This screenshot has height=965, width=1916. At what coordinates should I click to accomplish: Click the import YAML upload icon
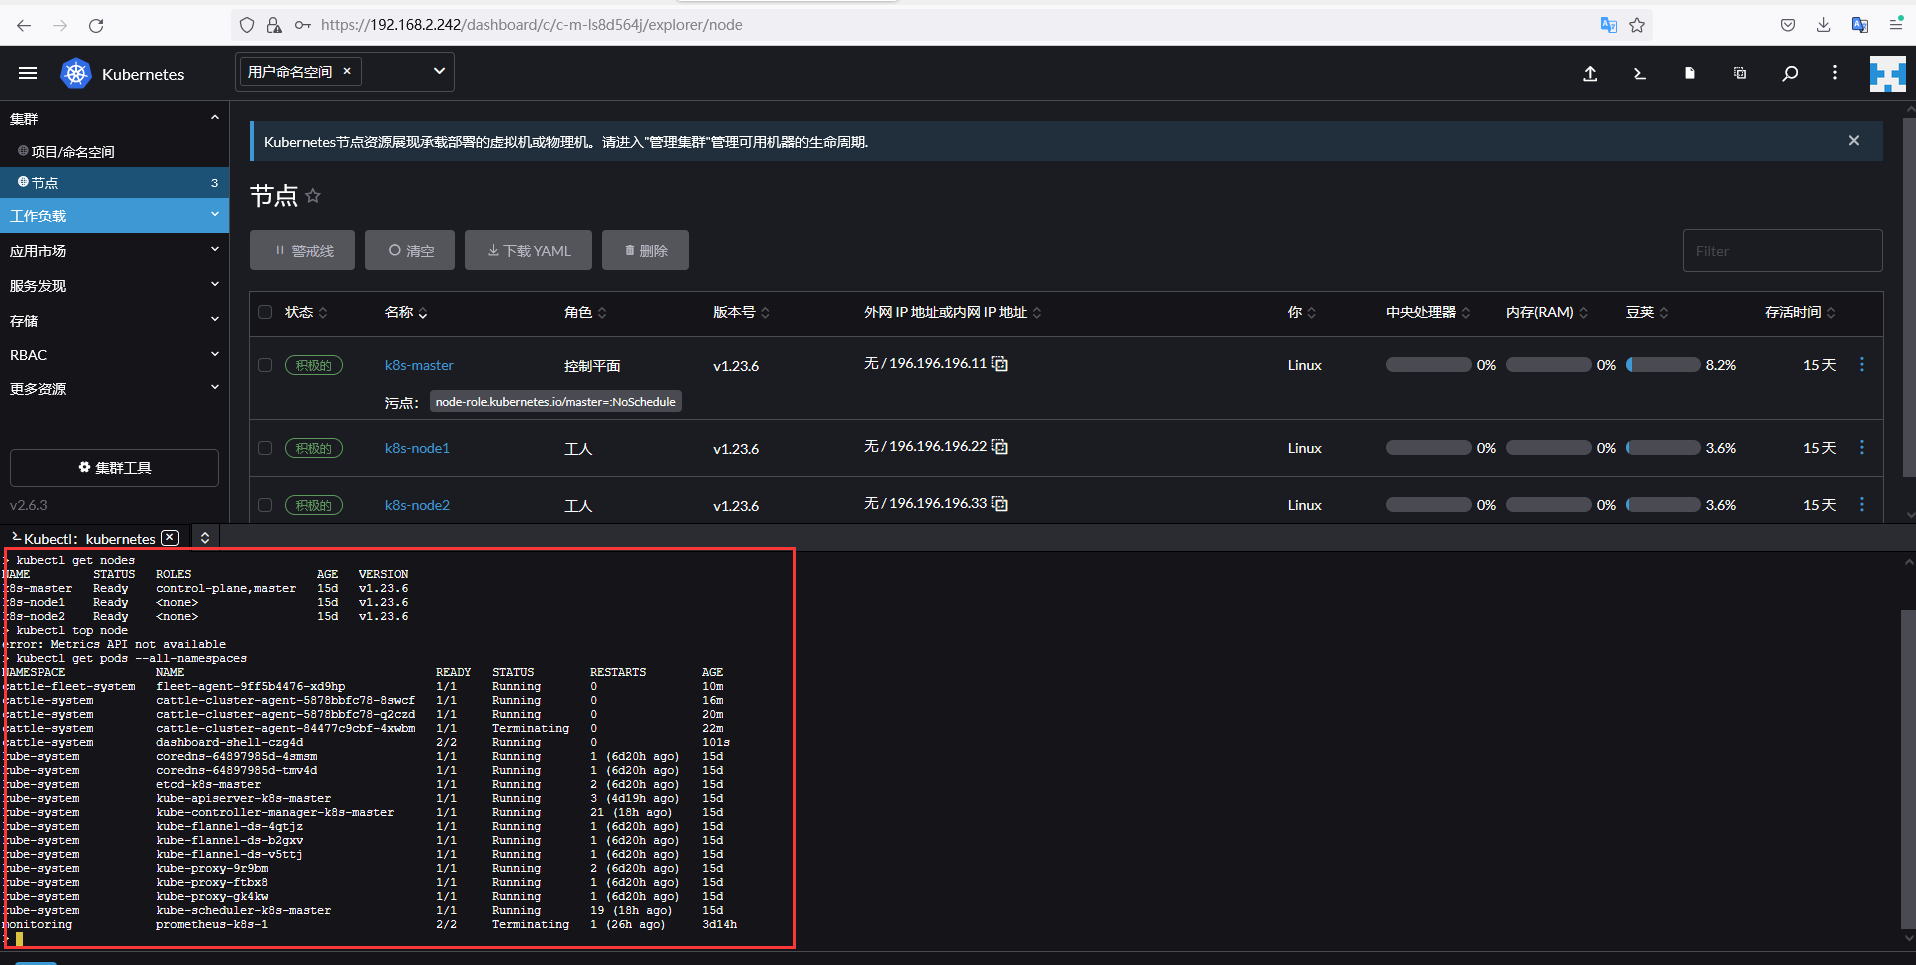point(1590,73)
